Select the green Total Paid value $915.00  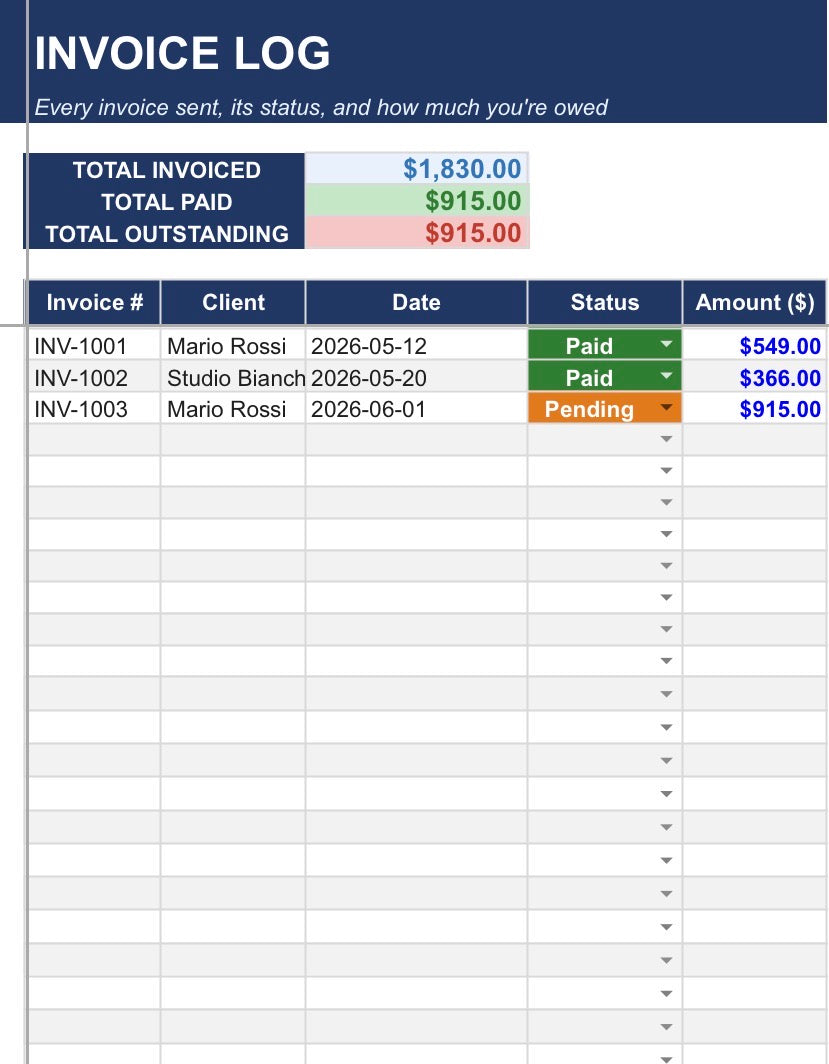[x=417, y=201]
